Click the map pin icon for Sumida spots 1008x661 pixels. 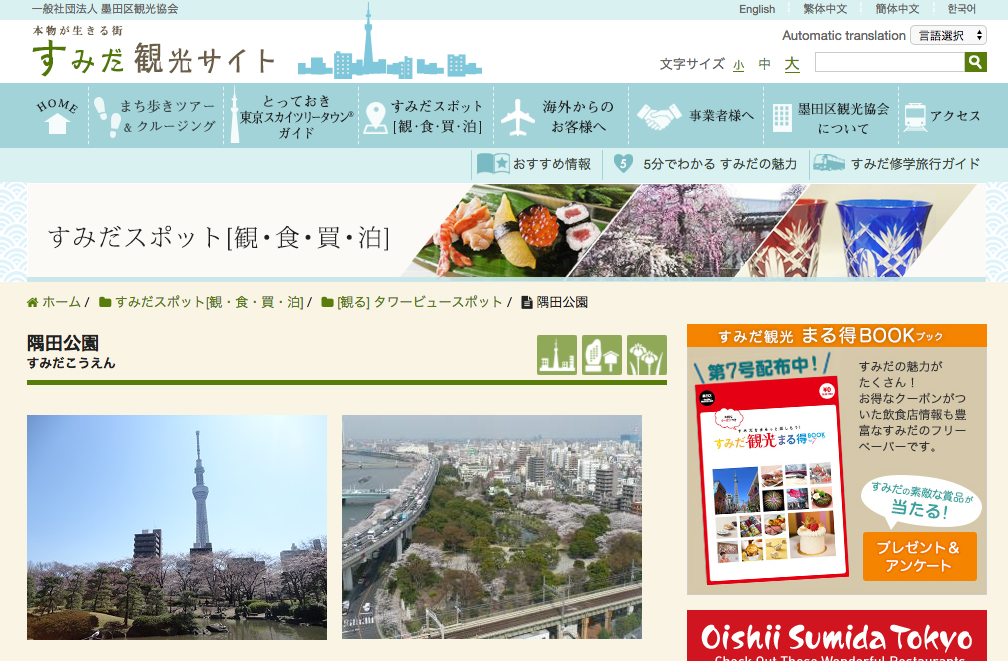(375, 118)
